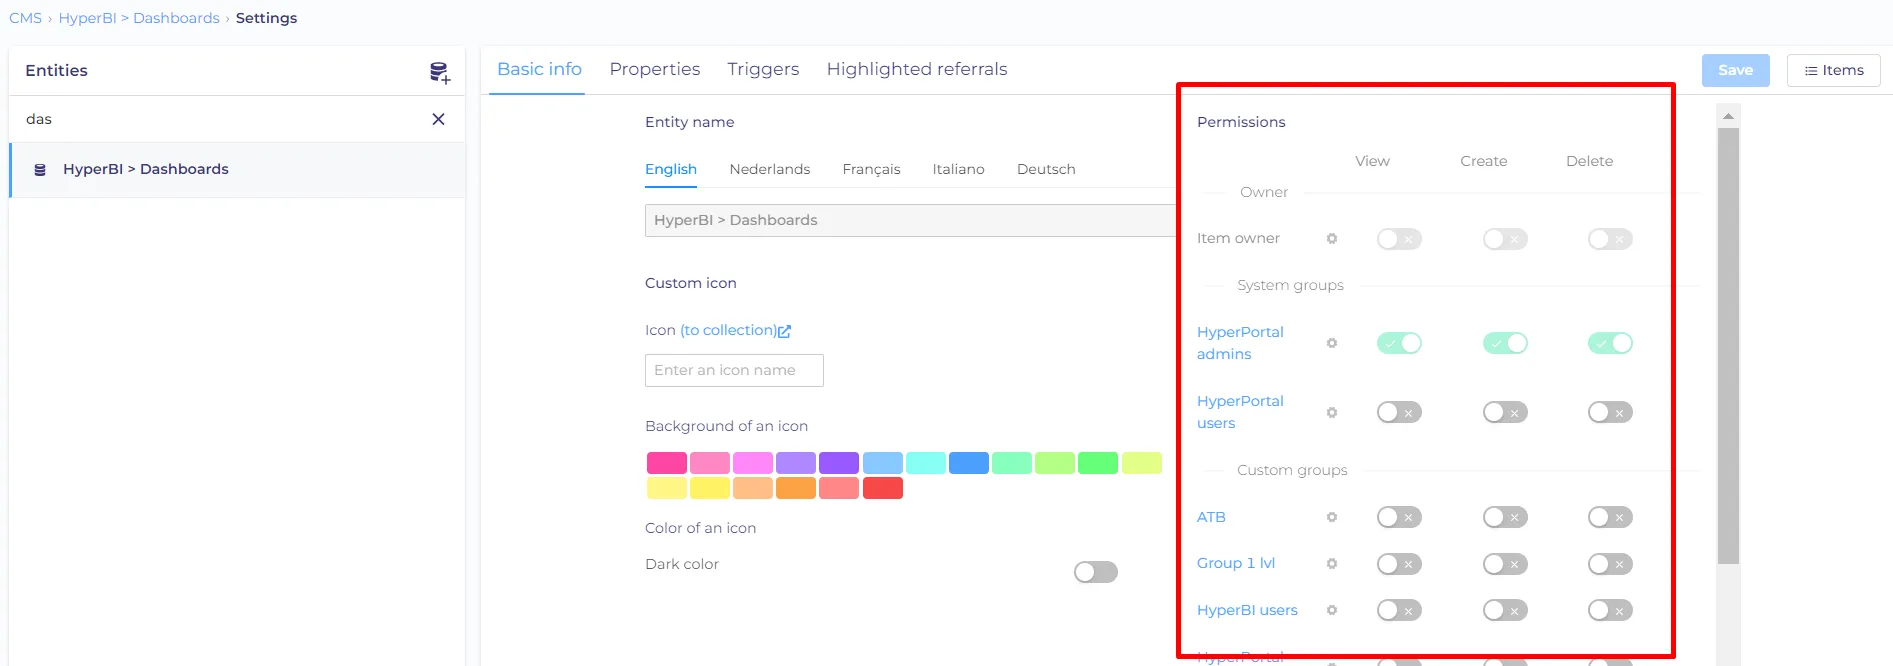Click the gear icon beside Item owner
Image resolution: width=1893 pixels, height=666 pixels.
[1332, 239]
